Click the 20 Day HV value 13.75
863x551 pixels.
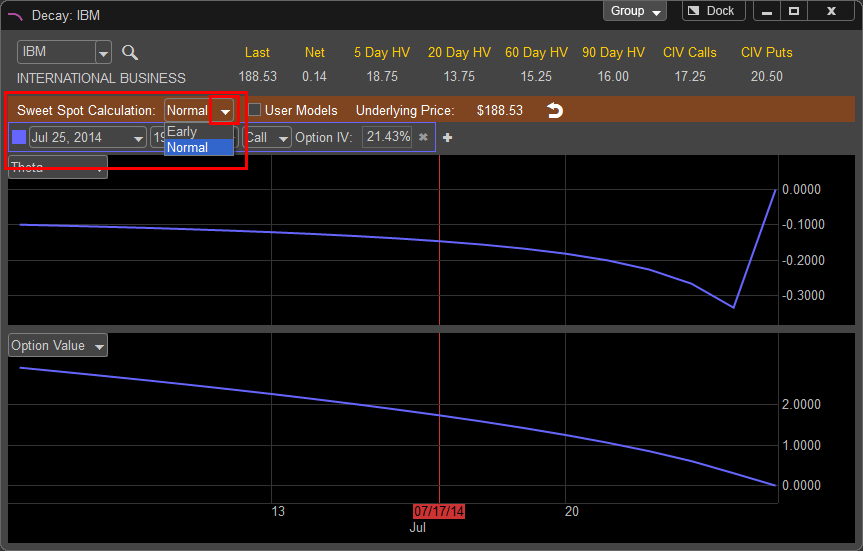click(x=458, y=77)
